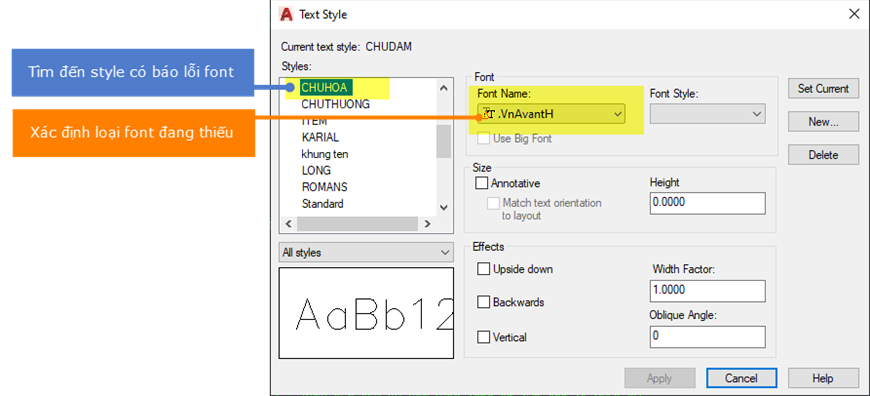
Task: Toggle Match text orientation to layout
Action: pos(493,204)
